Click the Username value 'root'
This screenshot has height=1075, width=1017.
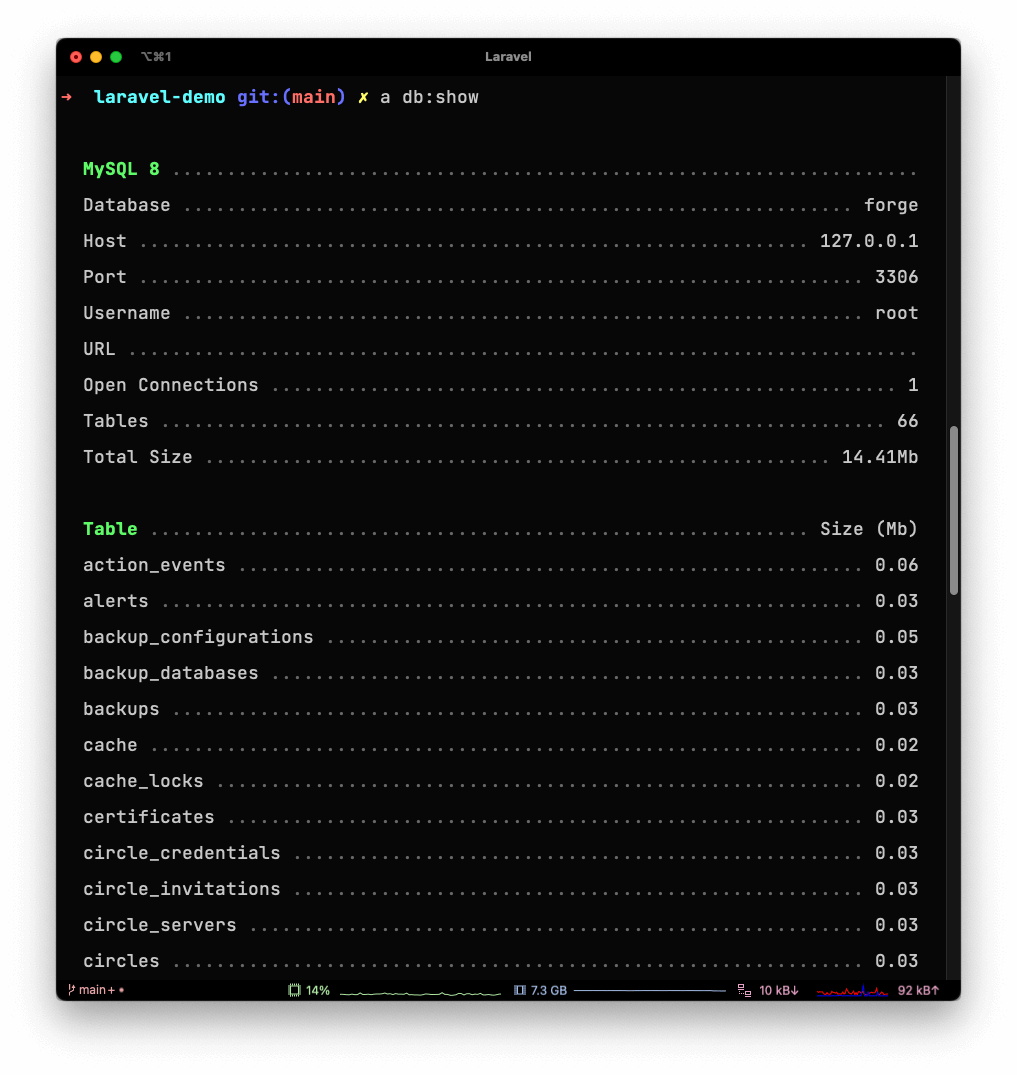pos(896,313)
